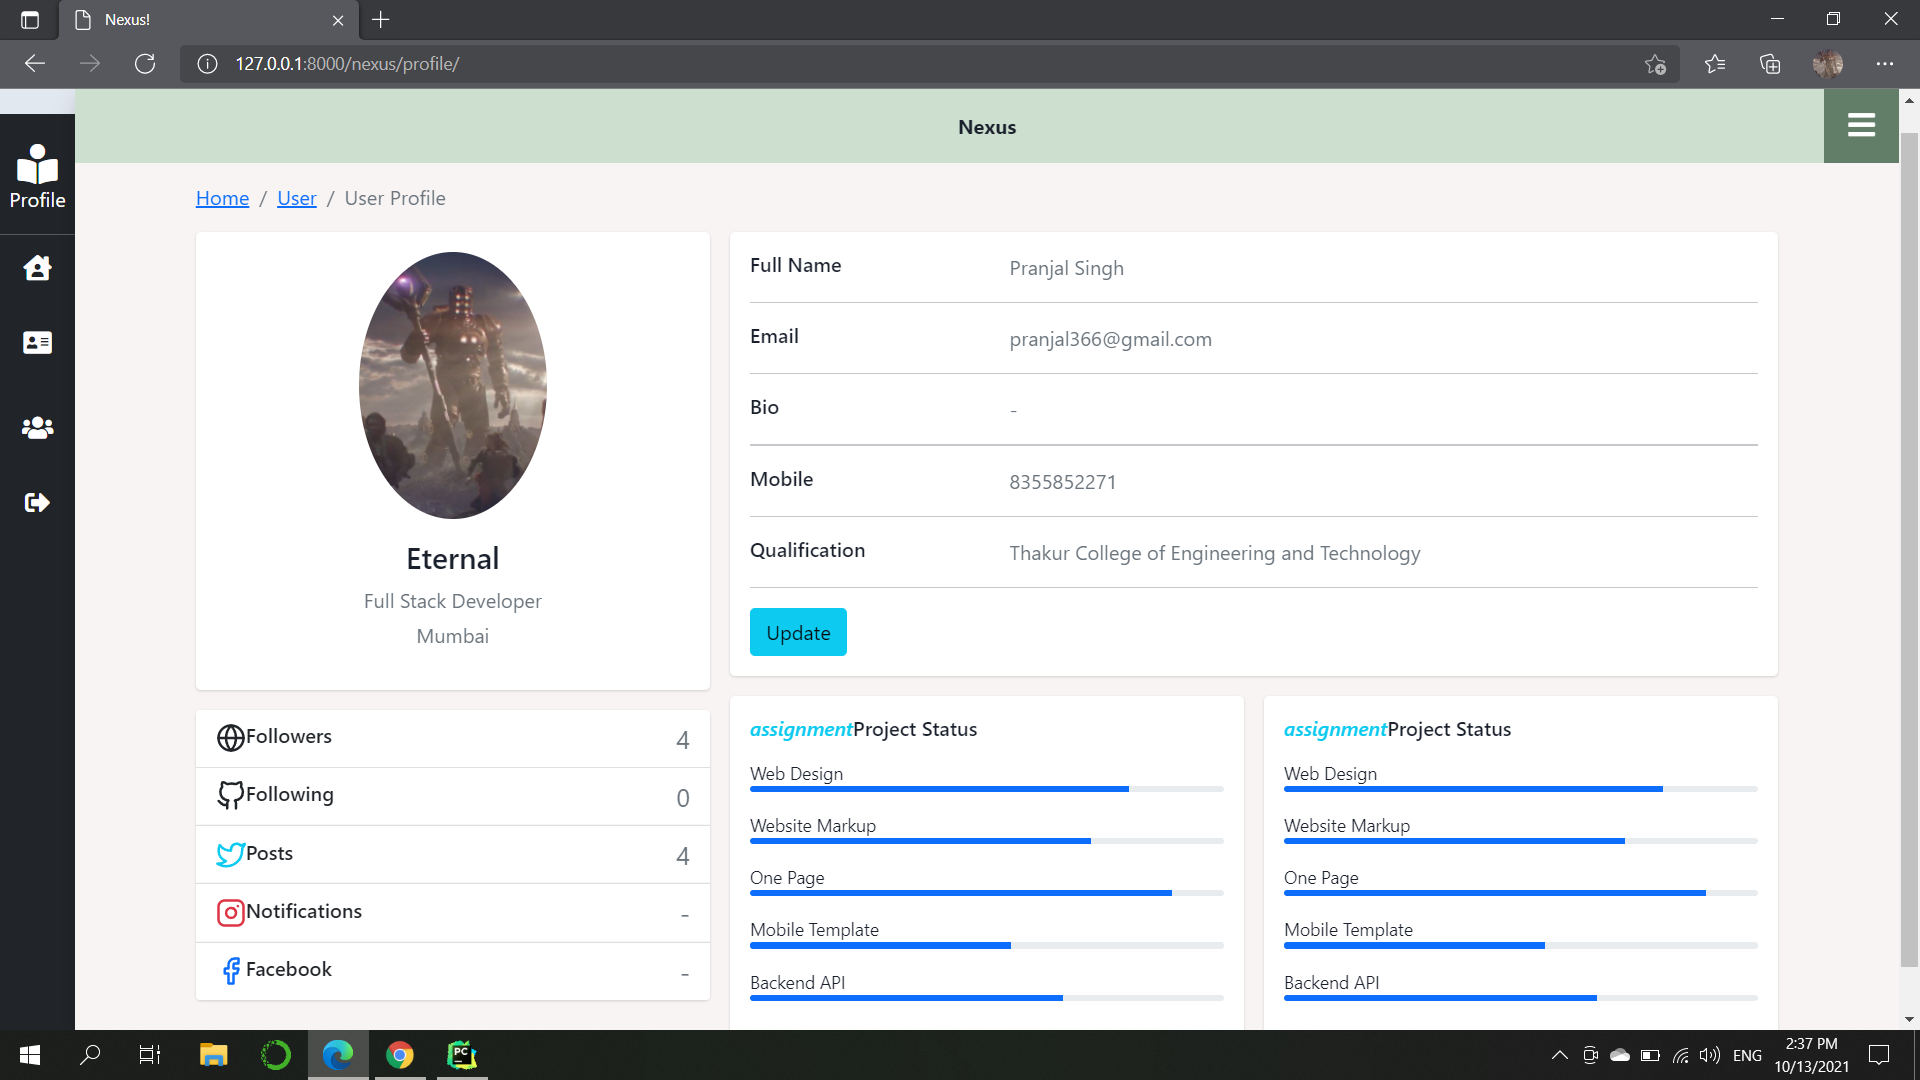Click the groups icon in the sidebar
This screenshot has height=1080, width=1920.
[36, 428]
